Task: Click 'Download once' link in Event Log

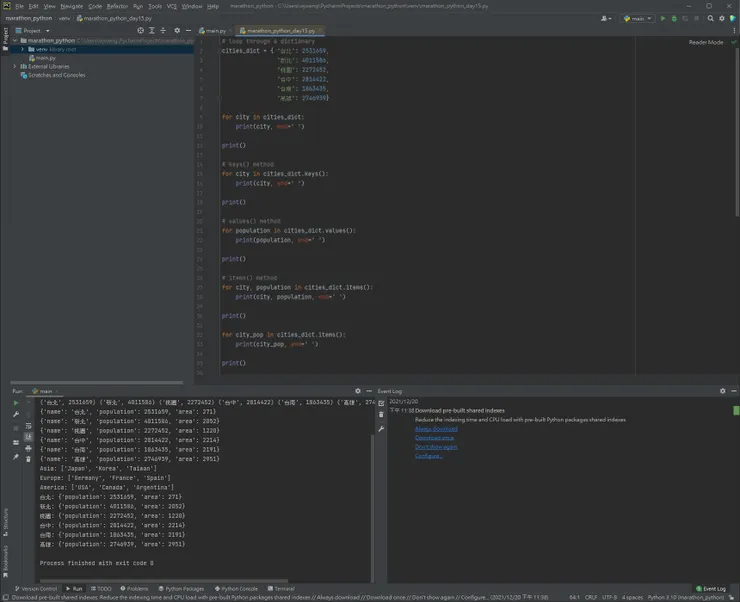Action: click(x=434, y=438)
